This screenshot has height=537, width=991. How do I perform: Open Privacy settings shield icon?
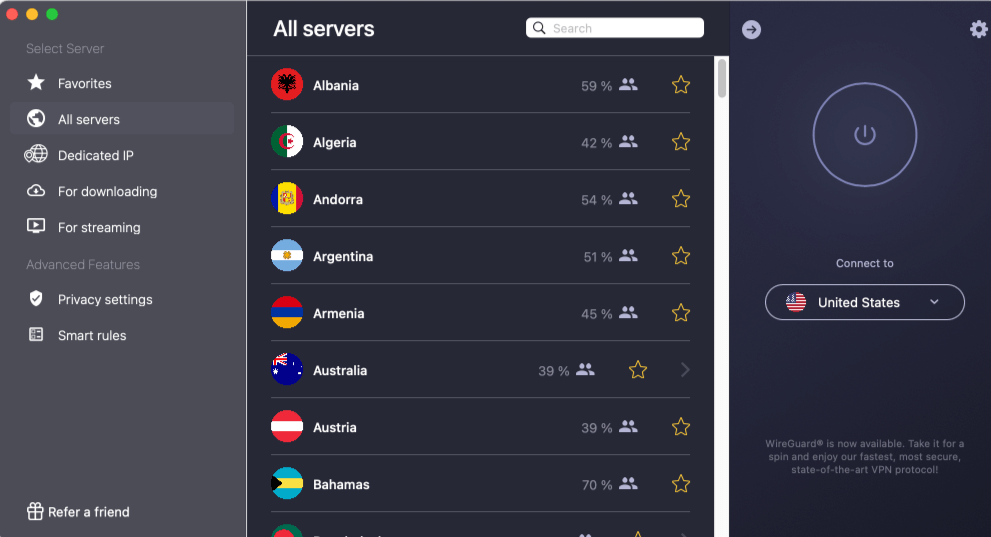[x=36, y=298]
